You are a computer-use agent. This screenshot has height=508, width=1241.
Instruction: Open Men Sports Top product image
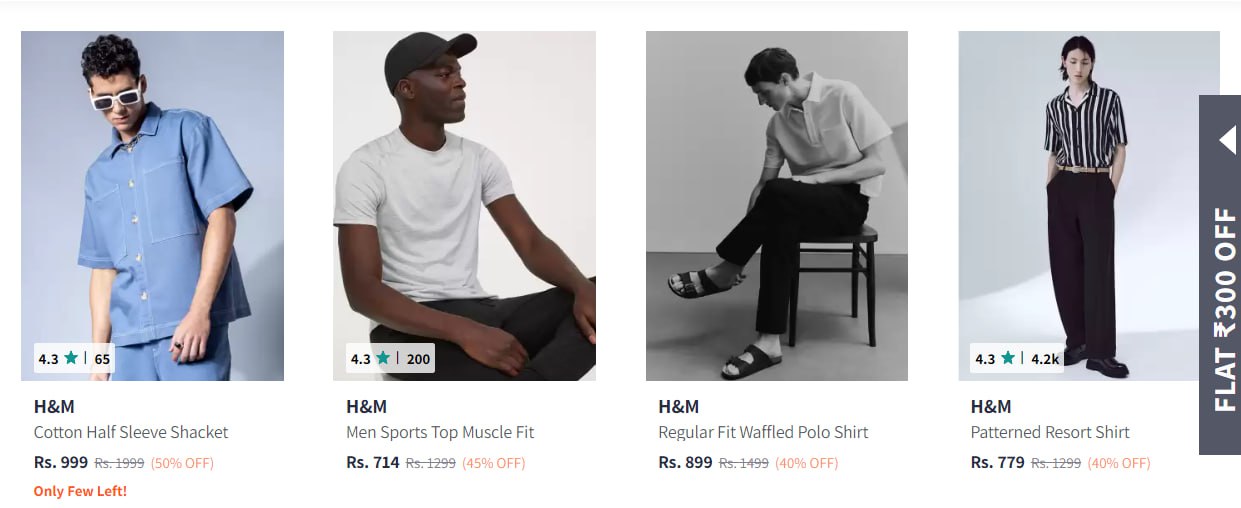(464, 200)
